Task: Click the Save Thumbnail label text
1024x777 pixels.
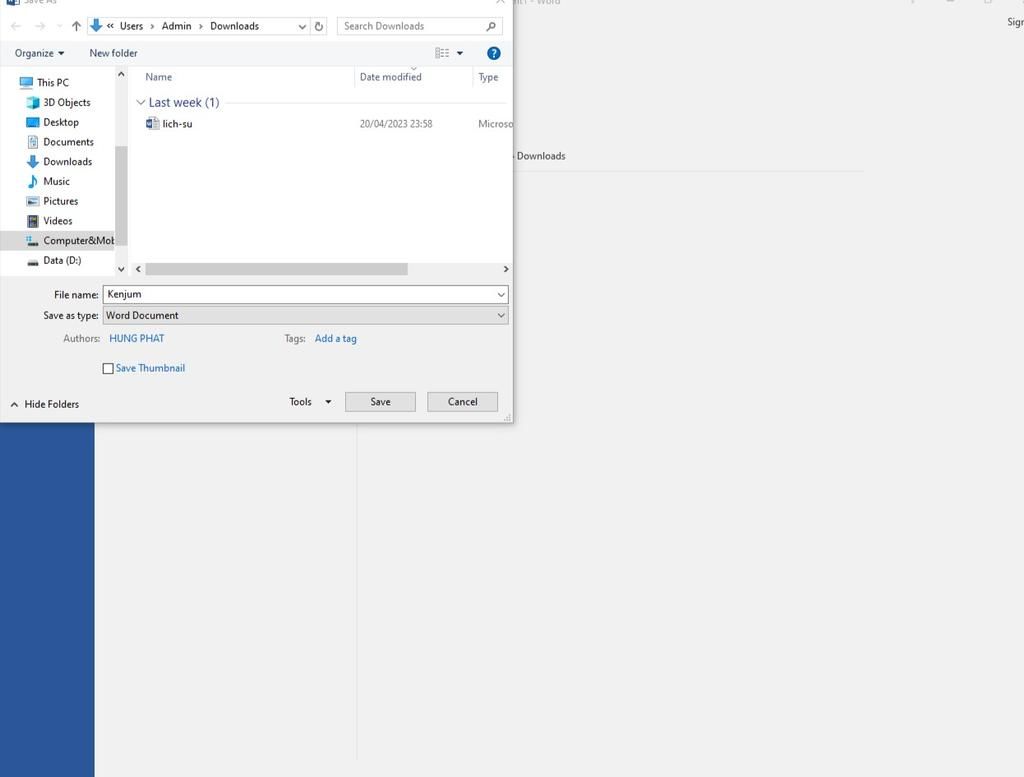Action: 150,368
